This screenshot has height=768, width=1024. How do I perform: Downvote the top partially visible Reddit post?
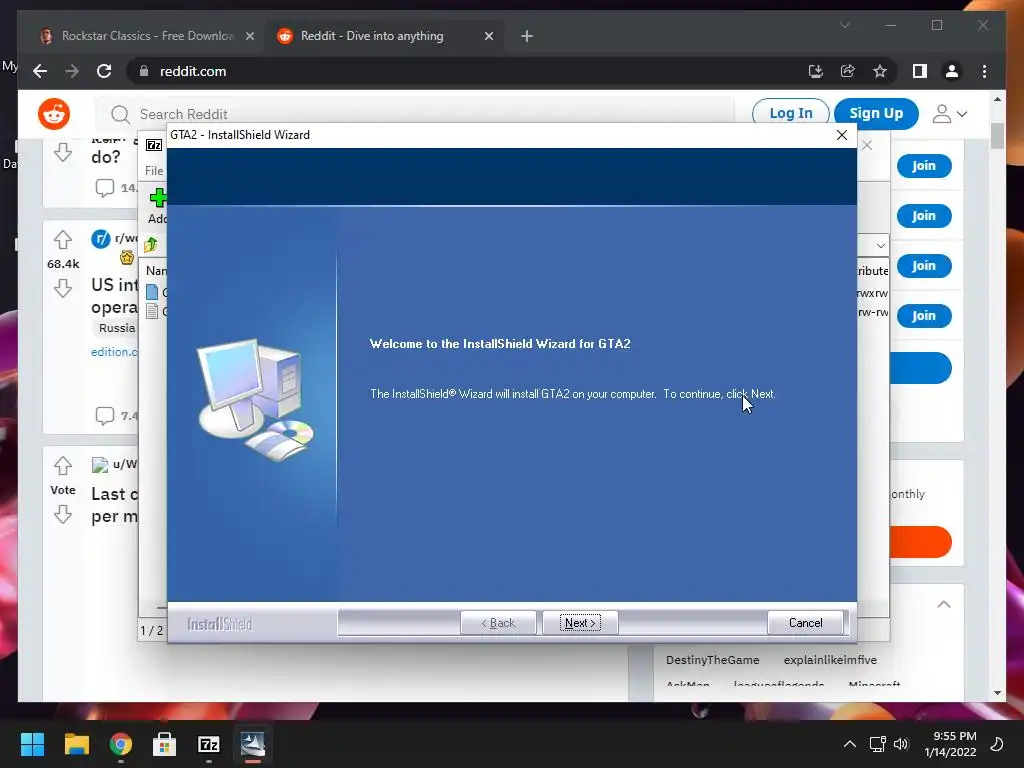[63, 152]
